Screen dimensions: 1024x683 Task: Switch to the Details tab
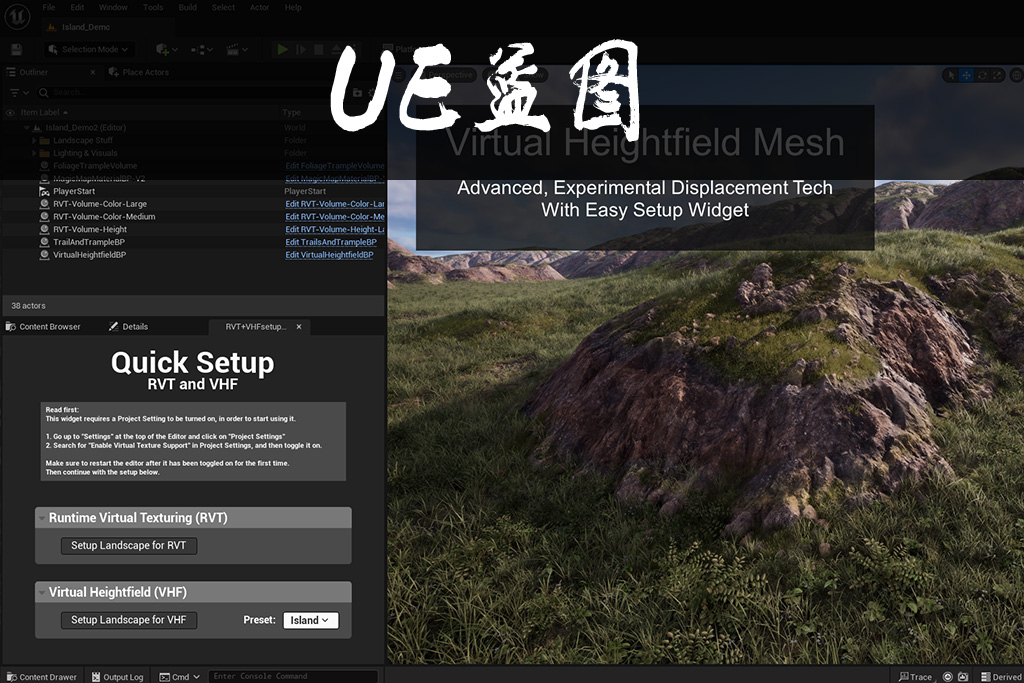click(x=129, y=326)
